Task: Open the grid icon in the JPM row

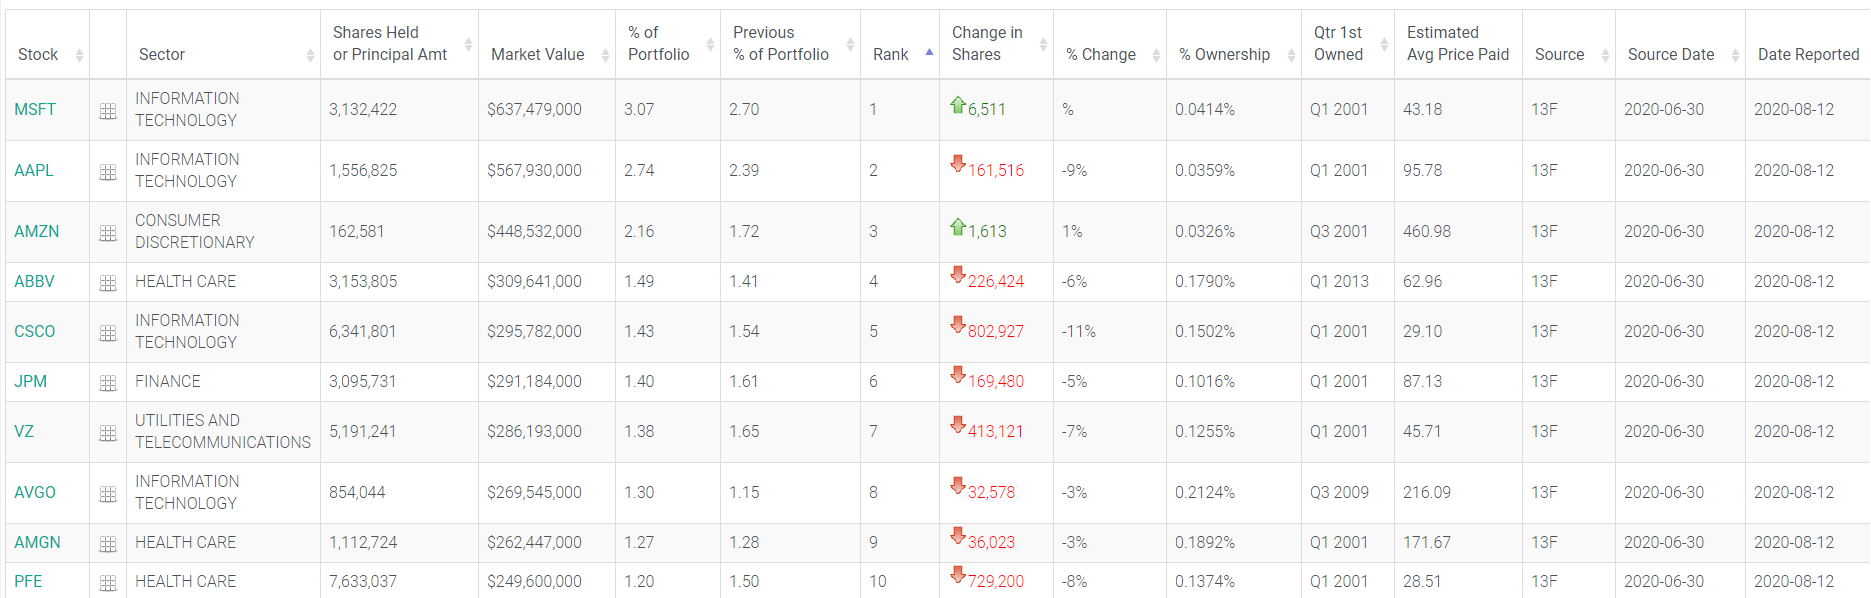Action: (108, 384)
